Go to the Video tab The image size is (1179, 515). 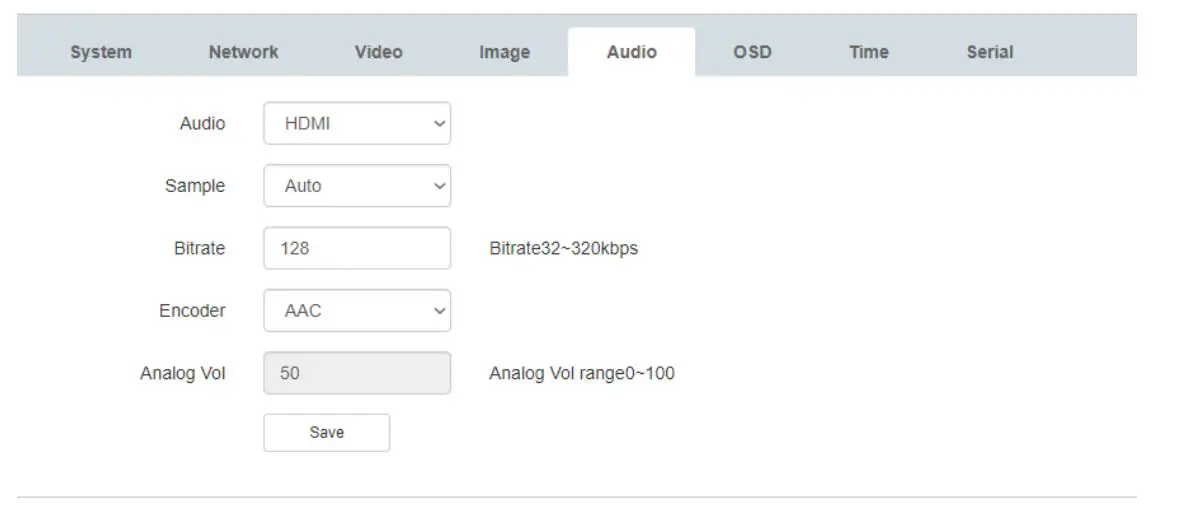click(378, 52)
